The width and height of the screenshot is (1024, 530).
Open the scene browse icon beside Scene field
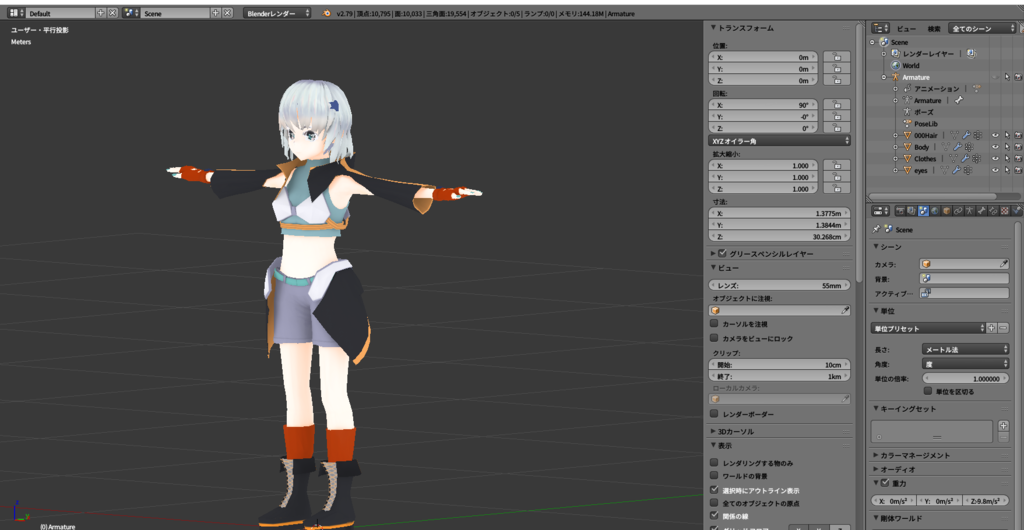pos(131,13)
